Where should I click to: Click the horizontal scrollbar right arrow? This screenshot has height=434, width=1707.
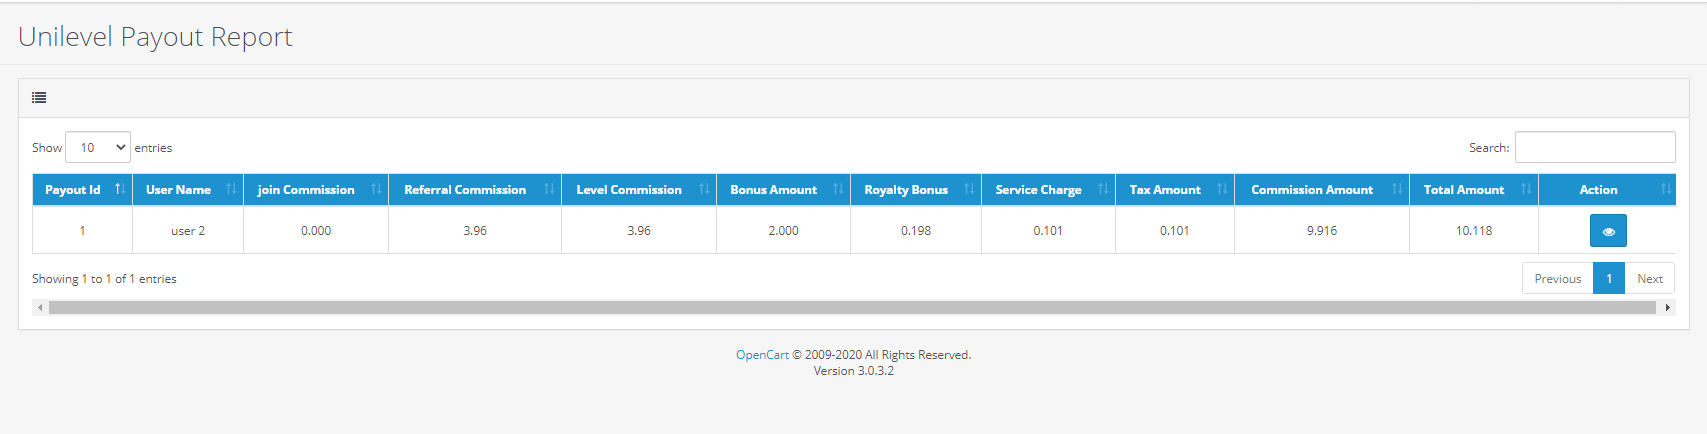click(x=1667, y=308)
